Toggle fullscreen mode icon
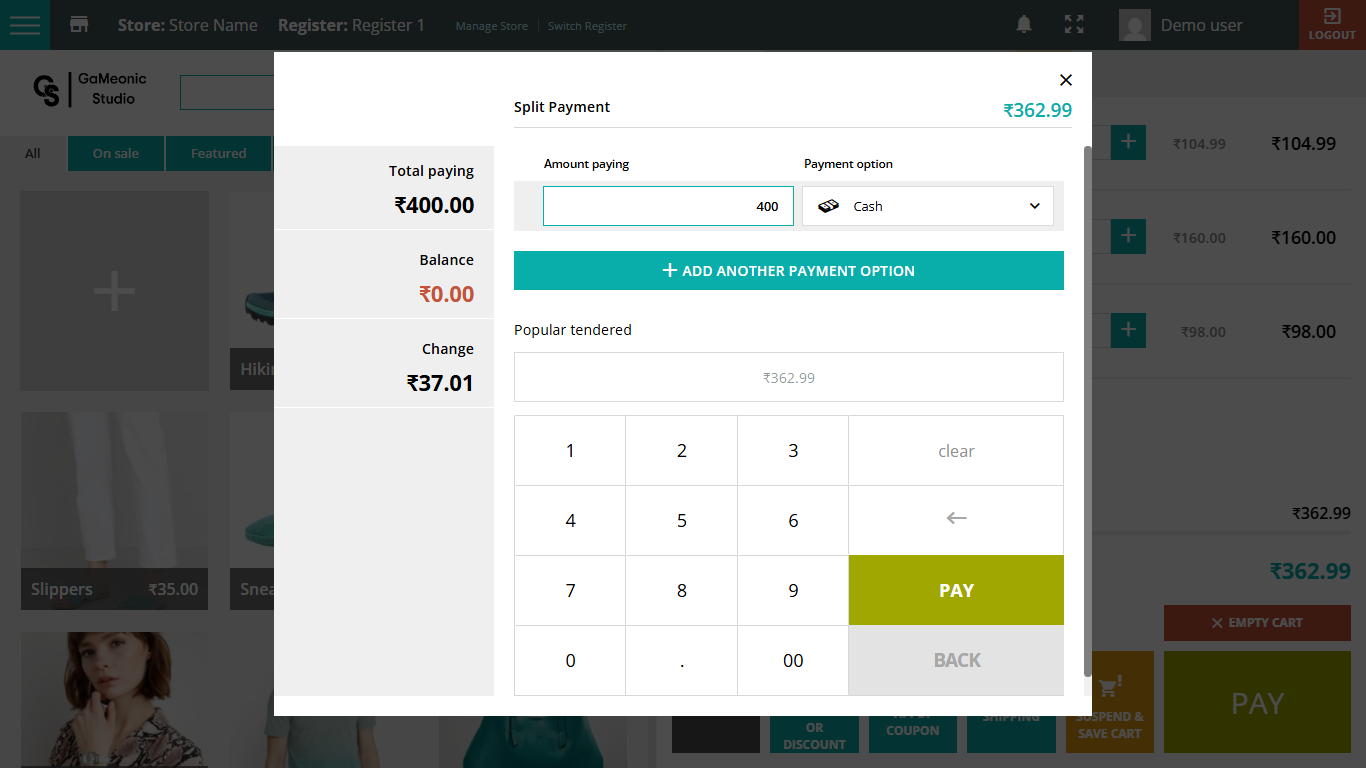Image resolution: width=1366 pixels, height=768 pixels. click(x=1074, y=25)
